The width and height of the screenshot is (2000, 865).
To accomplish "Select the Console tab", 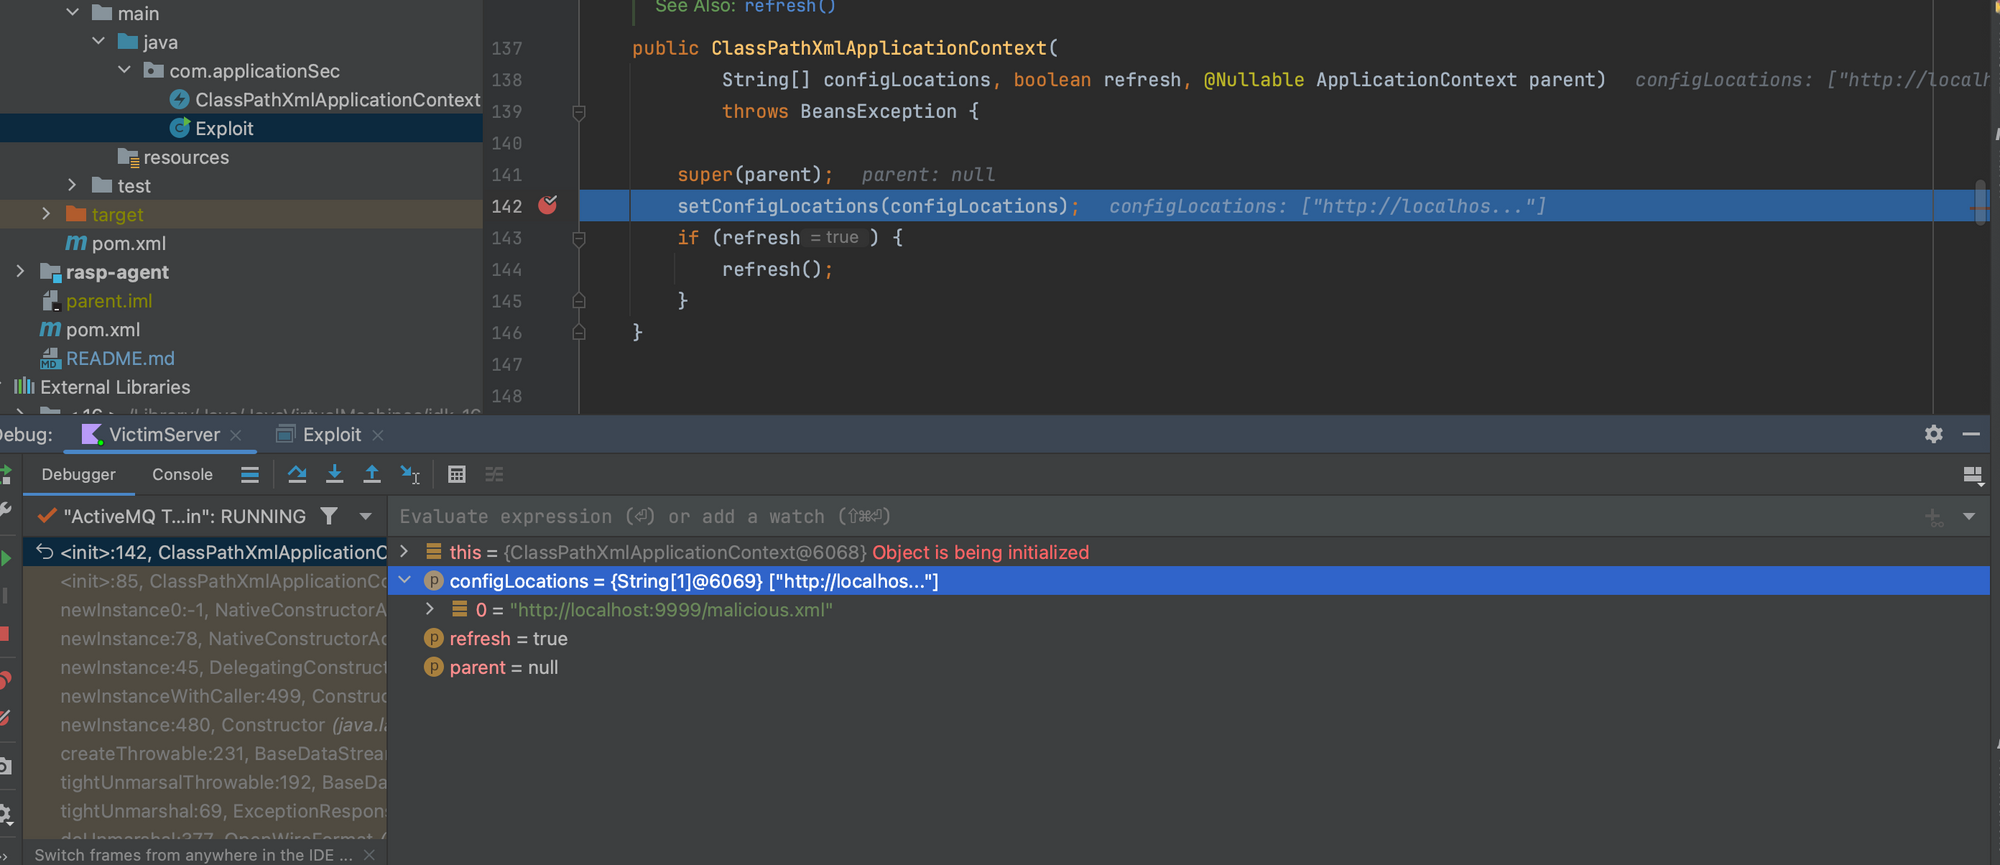I will click(182, 475).
